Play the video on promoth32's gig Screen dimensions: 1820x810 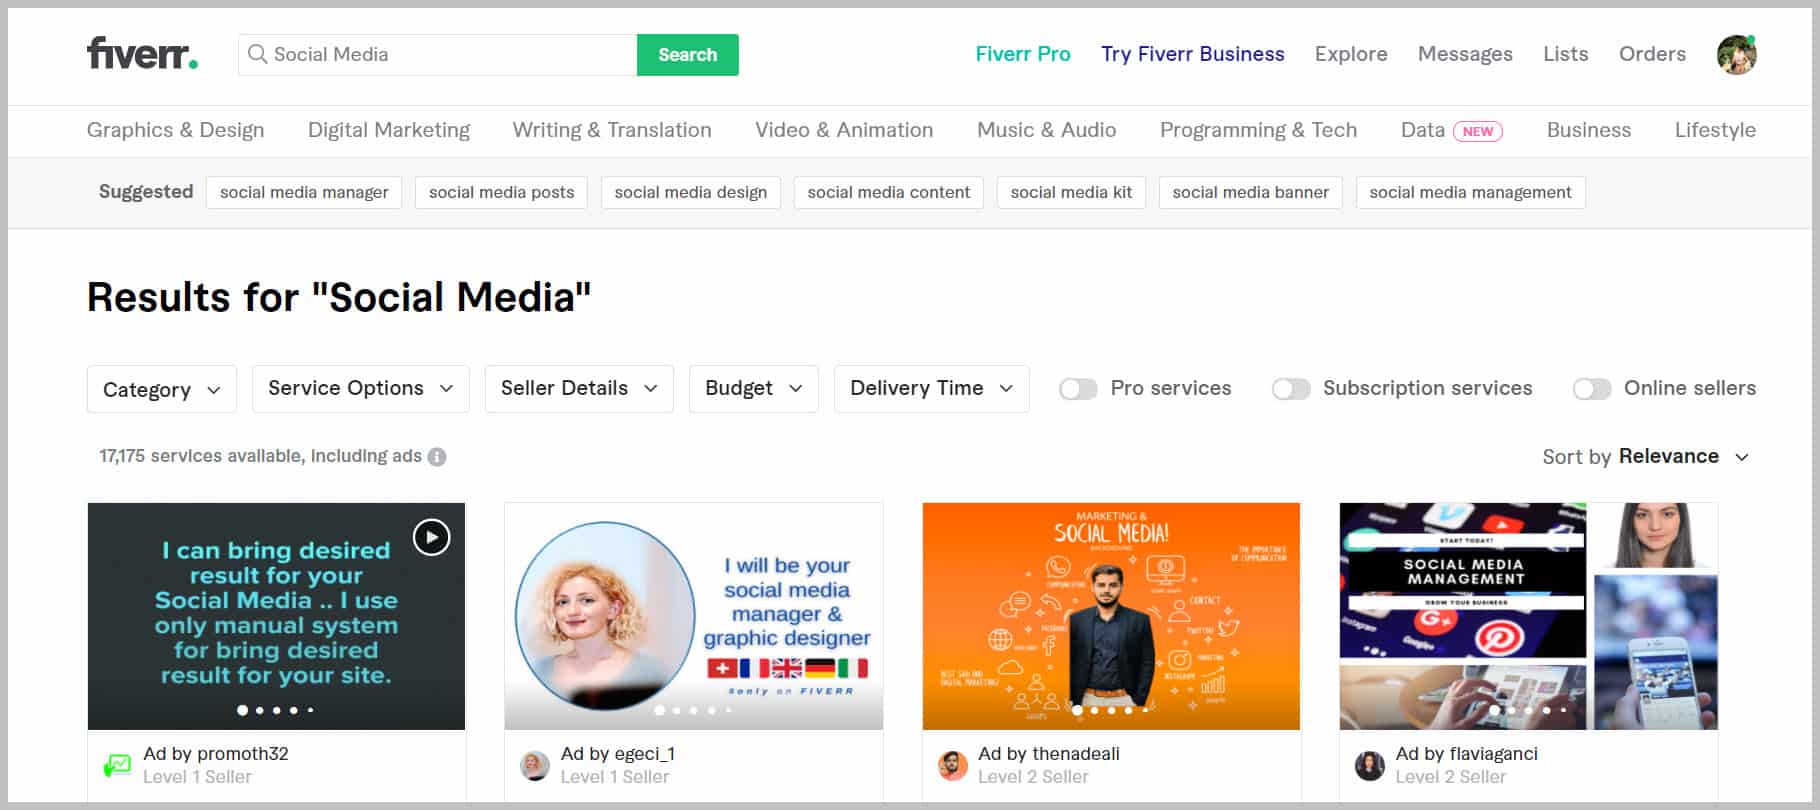coord(431,537)
